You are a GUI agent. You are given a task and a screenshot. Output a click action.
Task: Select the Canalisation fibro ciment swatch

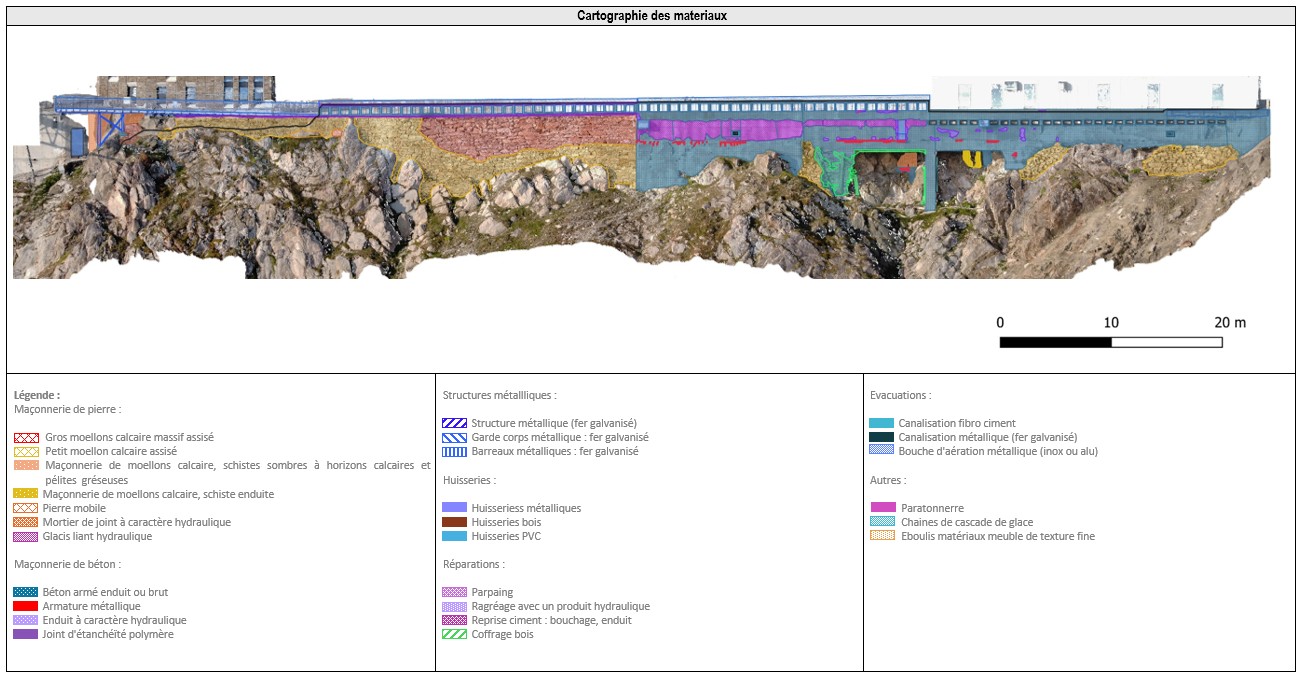[882, 423]
